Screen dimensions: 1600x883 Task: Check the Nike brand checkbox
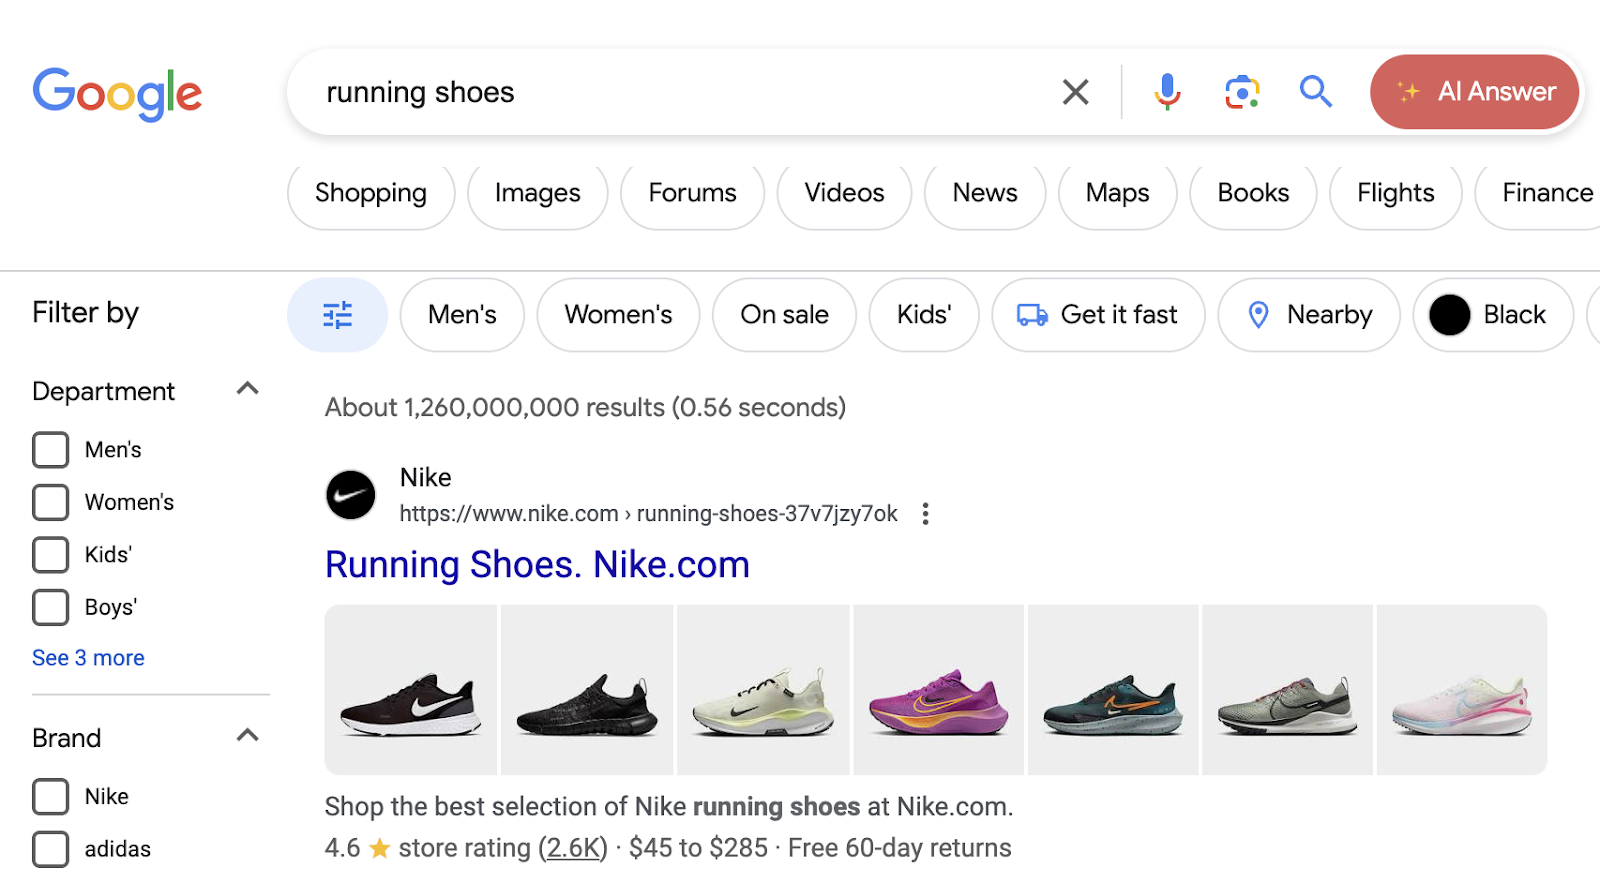click(51, 797)
